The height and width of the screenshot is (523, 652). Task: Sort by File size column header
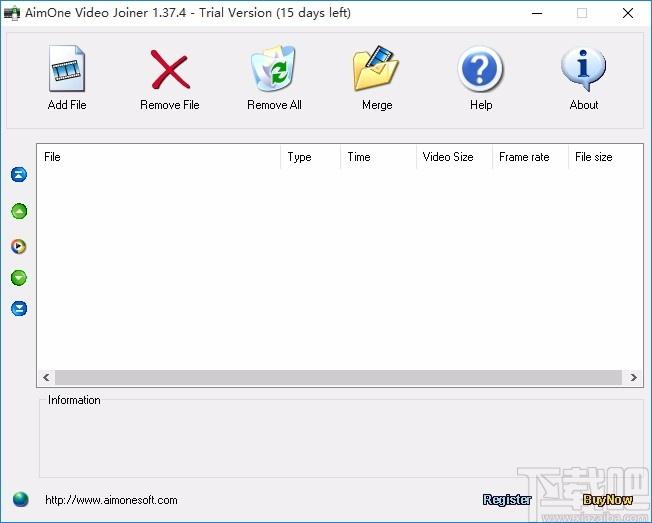[x=606, y=157]
